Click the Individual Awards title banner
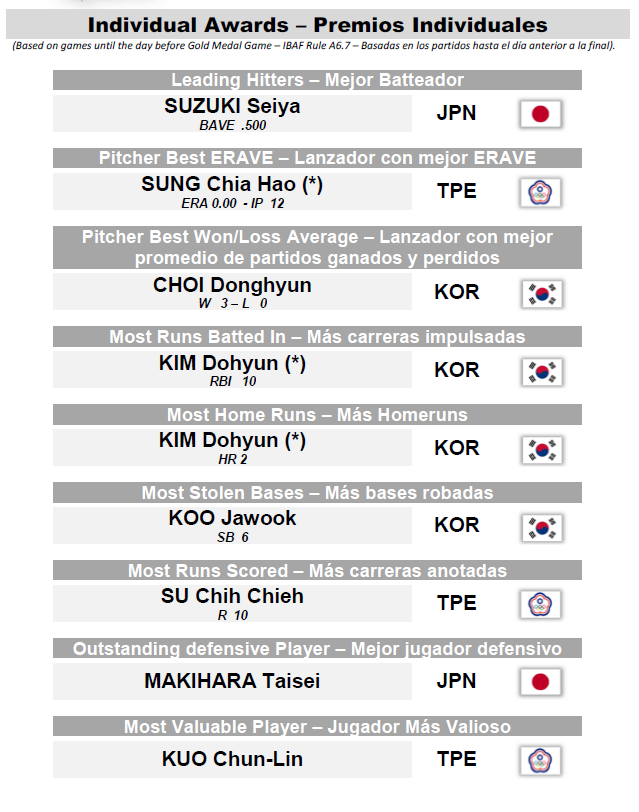This screenshot has width=639, height=812. (x=317, y=25)
